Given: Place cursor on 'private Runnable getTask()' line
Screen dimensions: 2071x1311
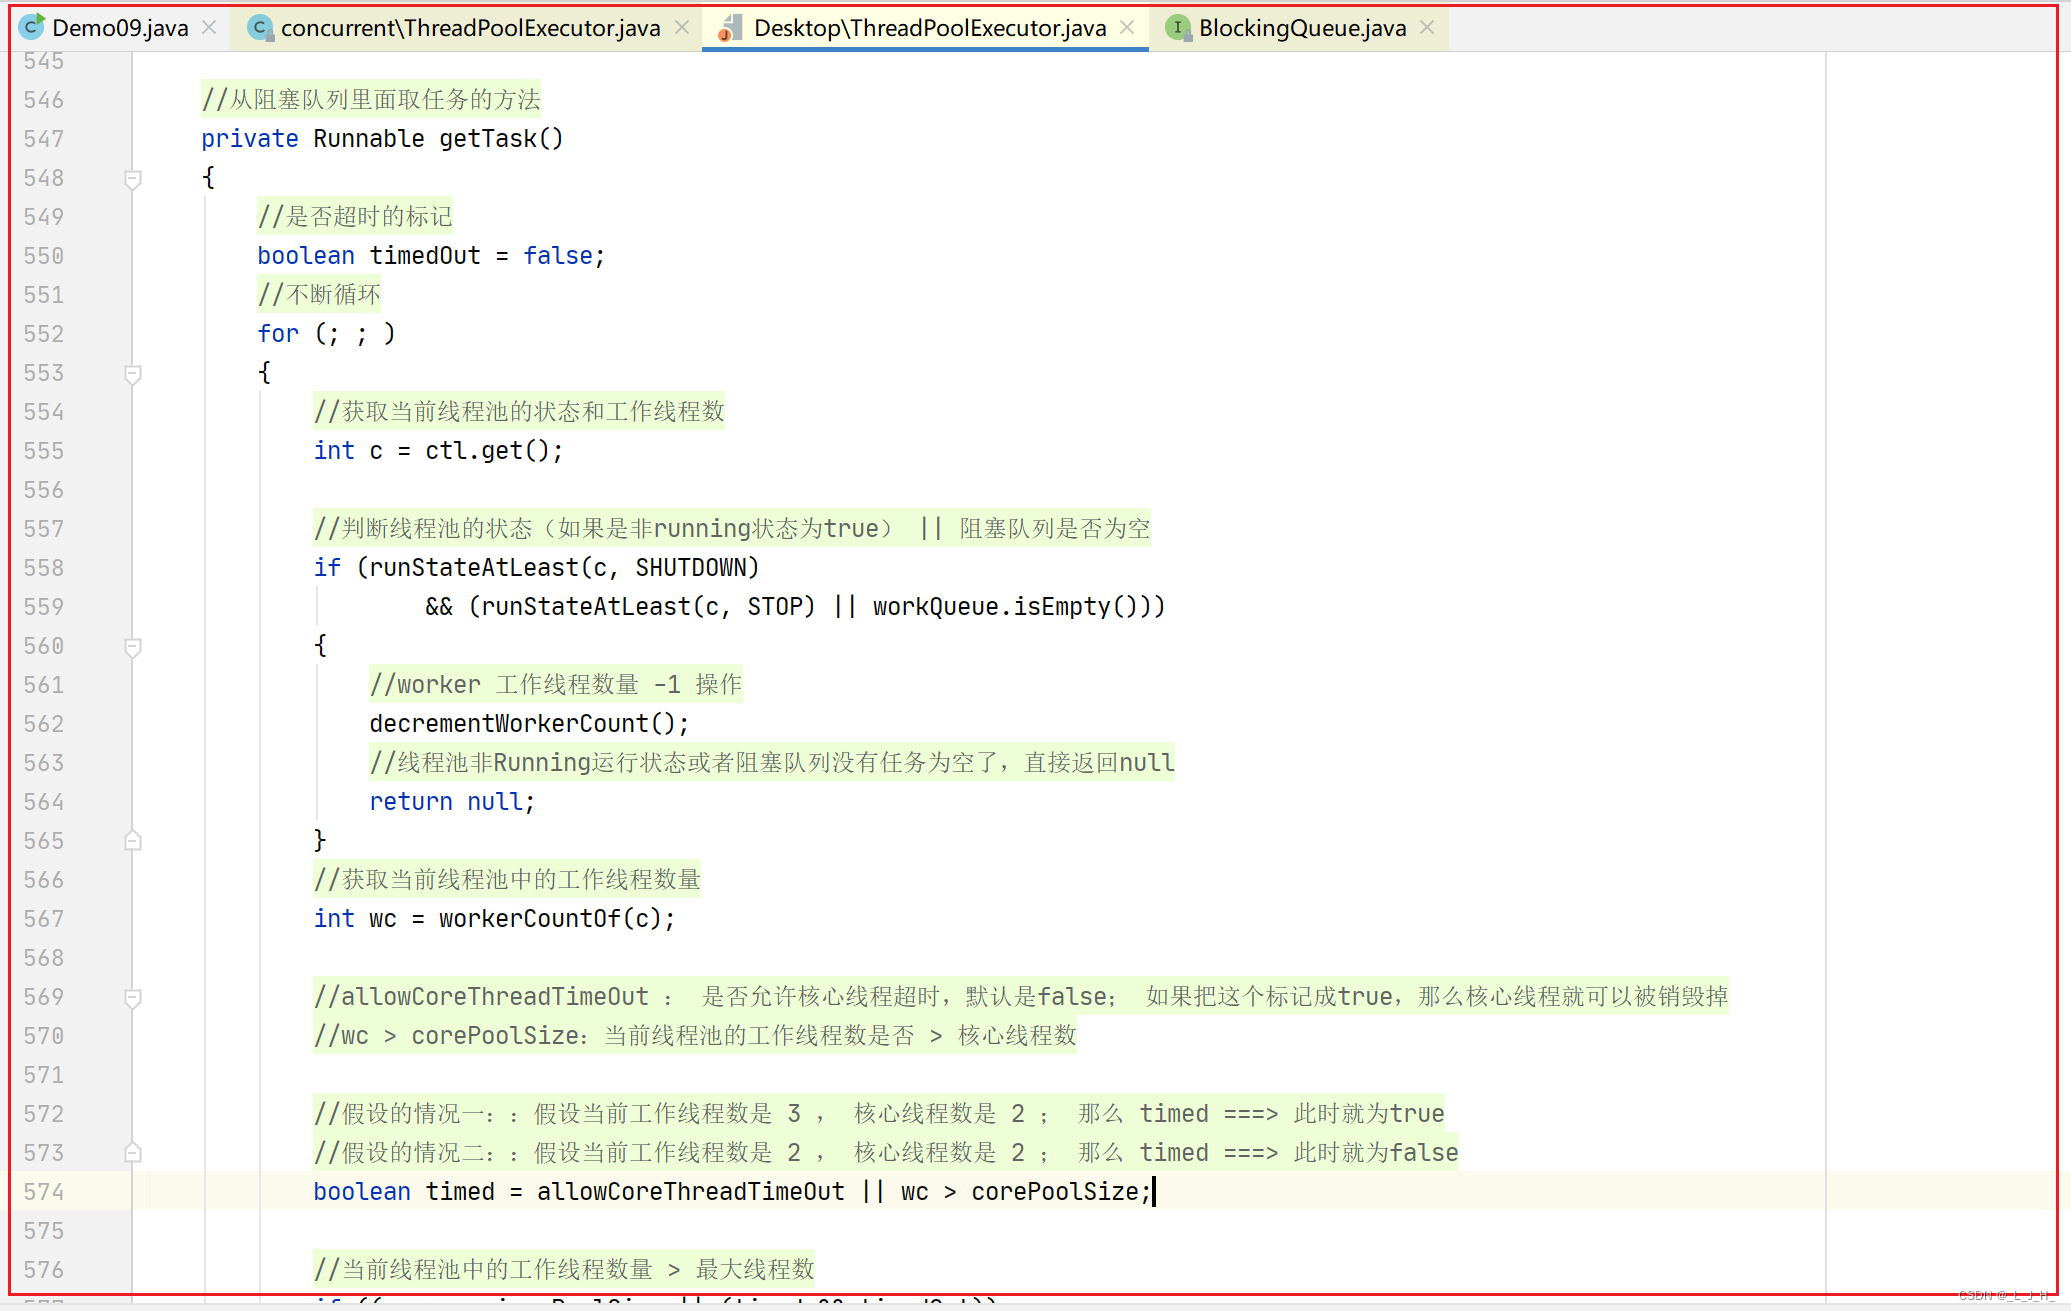Looking at the screenshot, I should (x=382, y=139).
